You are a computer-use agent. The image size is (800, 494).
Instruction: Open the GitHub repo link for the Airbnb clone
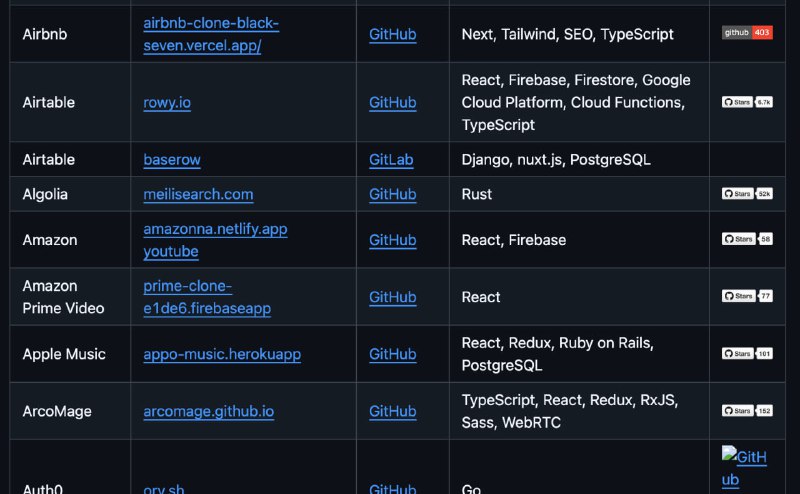pyautogui.click(x=393, y=34)
